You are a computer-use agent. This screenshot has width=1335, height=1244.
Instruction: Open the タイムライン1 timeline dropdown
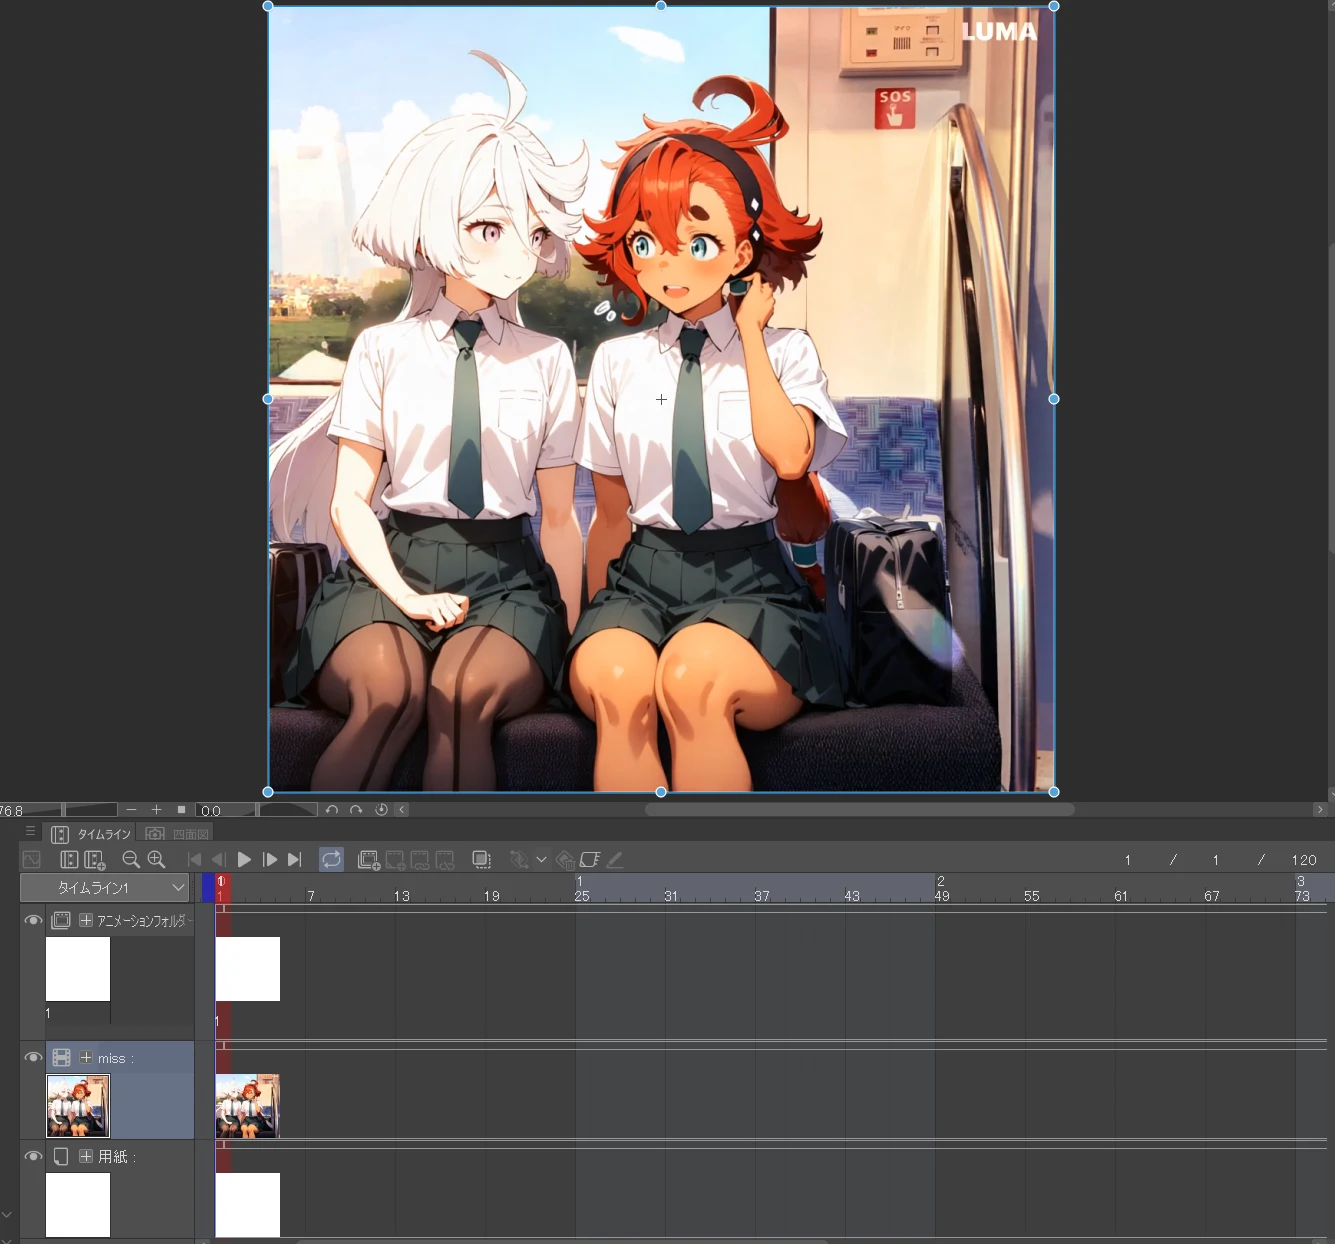pyautogui.click(x=105, y=888)
